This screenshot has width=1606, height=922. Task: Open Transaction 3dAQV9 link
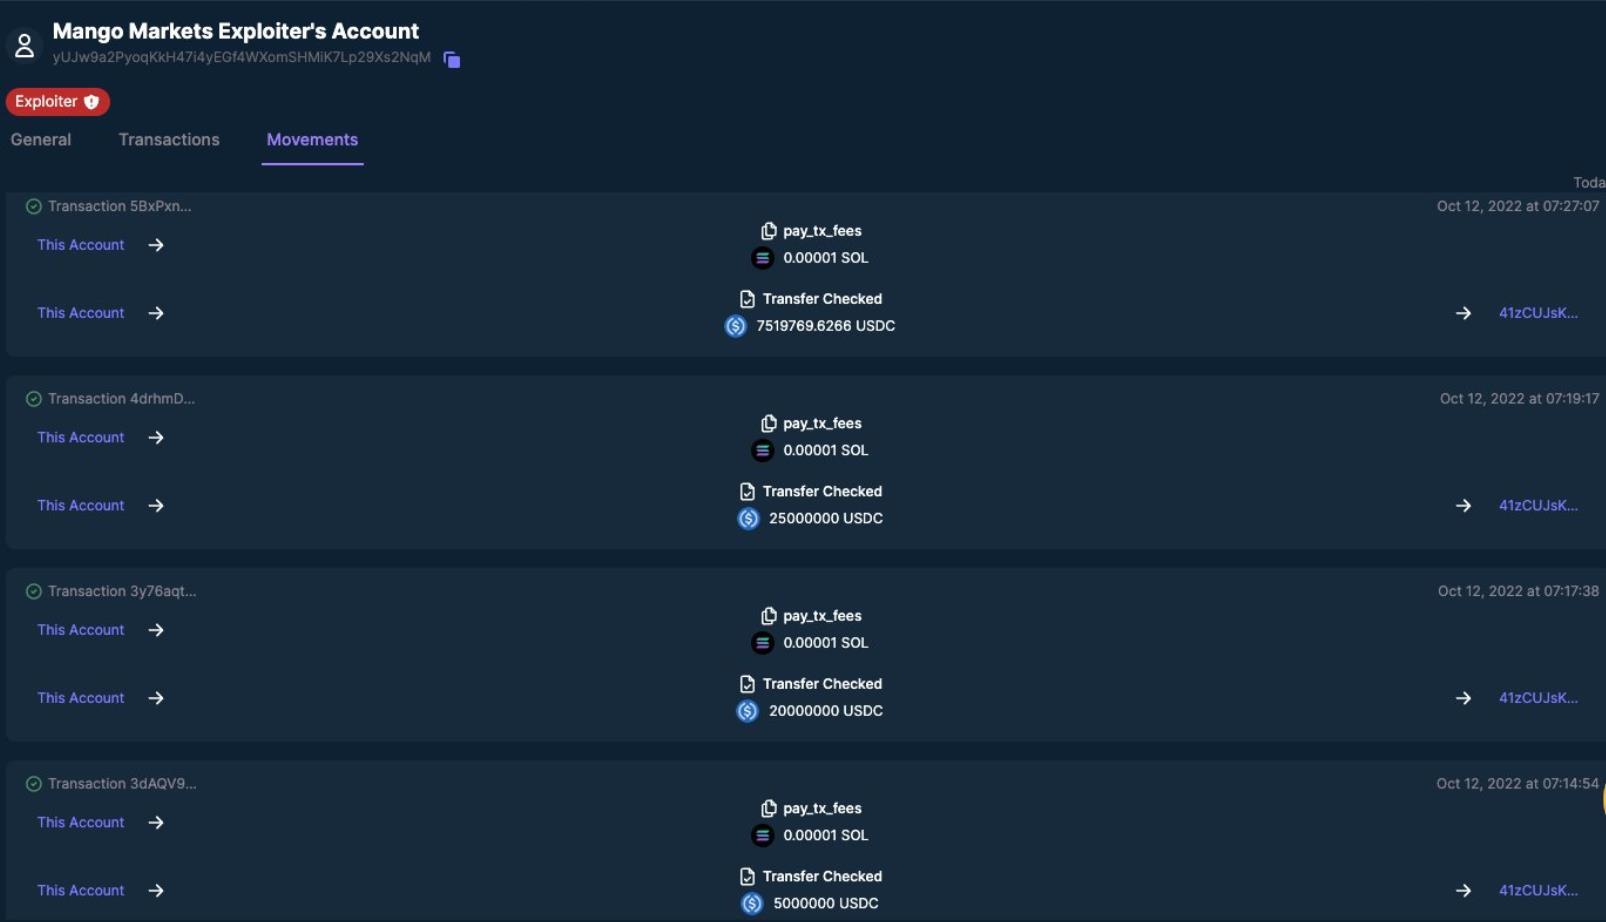122,784
